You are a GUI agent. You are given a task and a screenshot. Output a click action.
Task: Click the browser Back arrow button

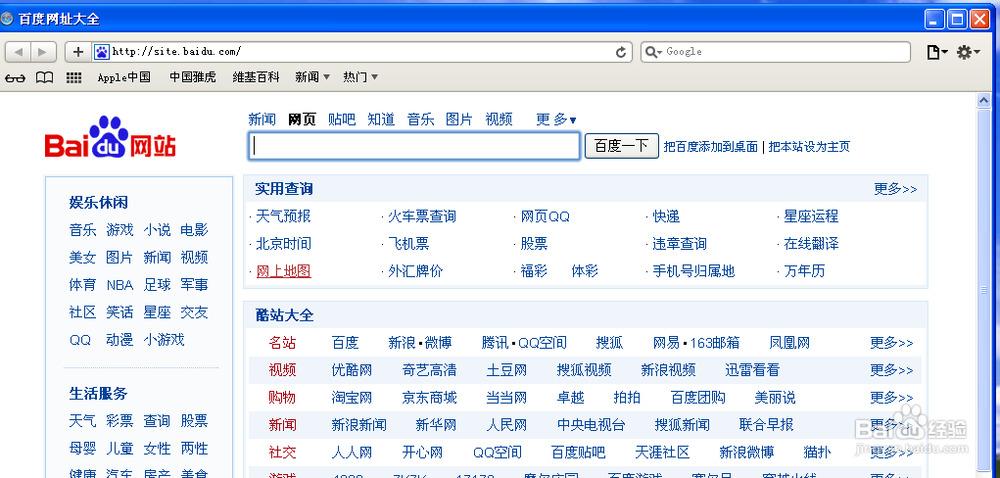pos(18,52)
